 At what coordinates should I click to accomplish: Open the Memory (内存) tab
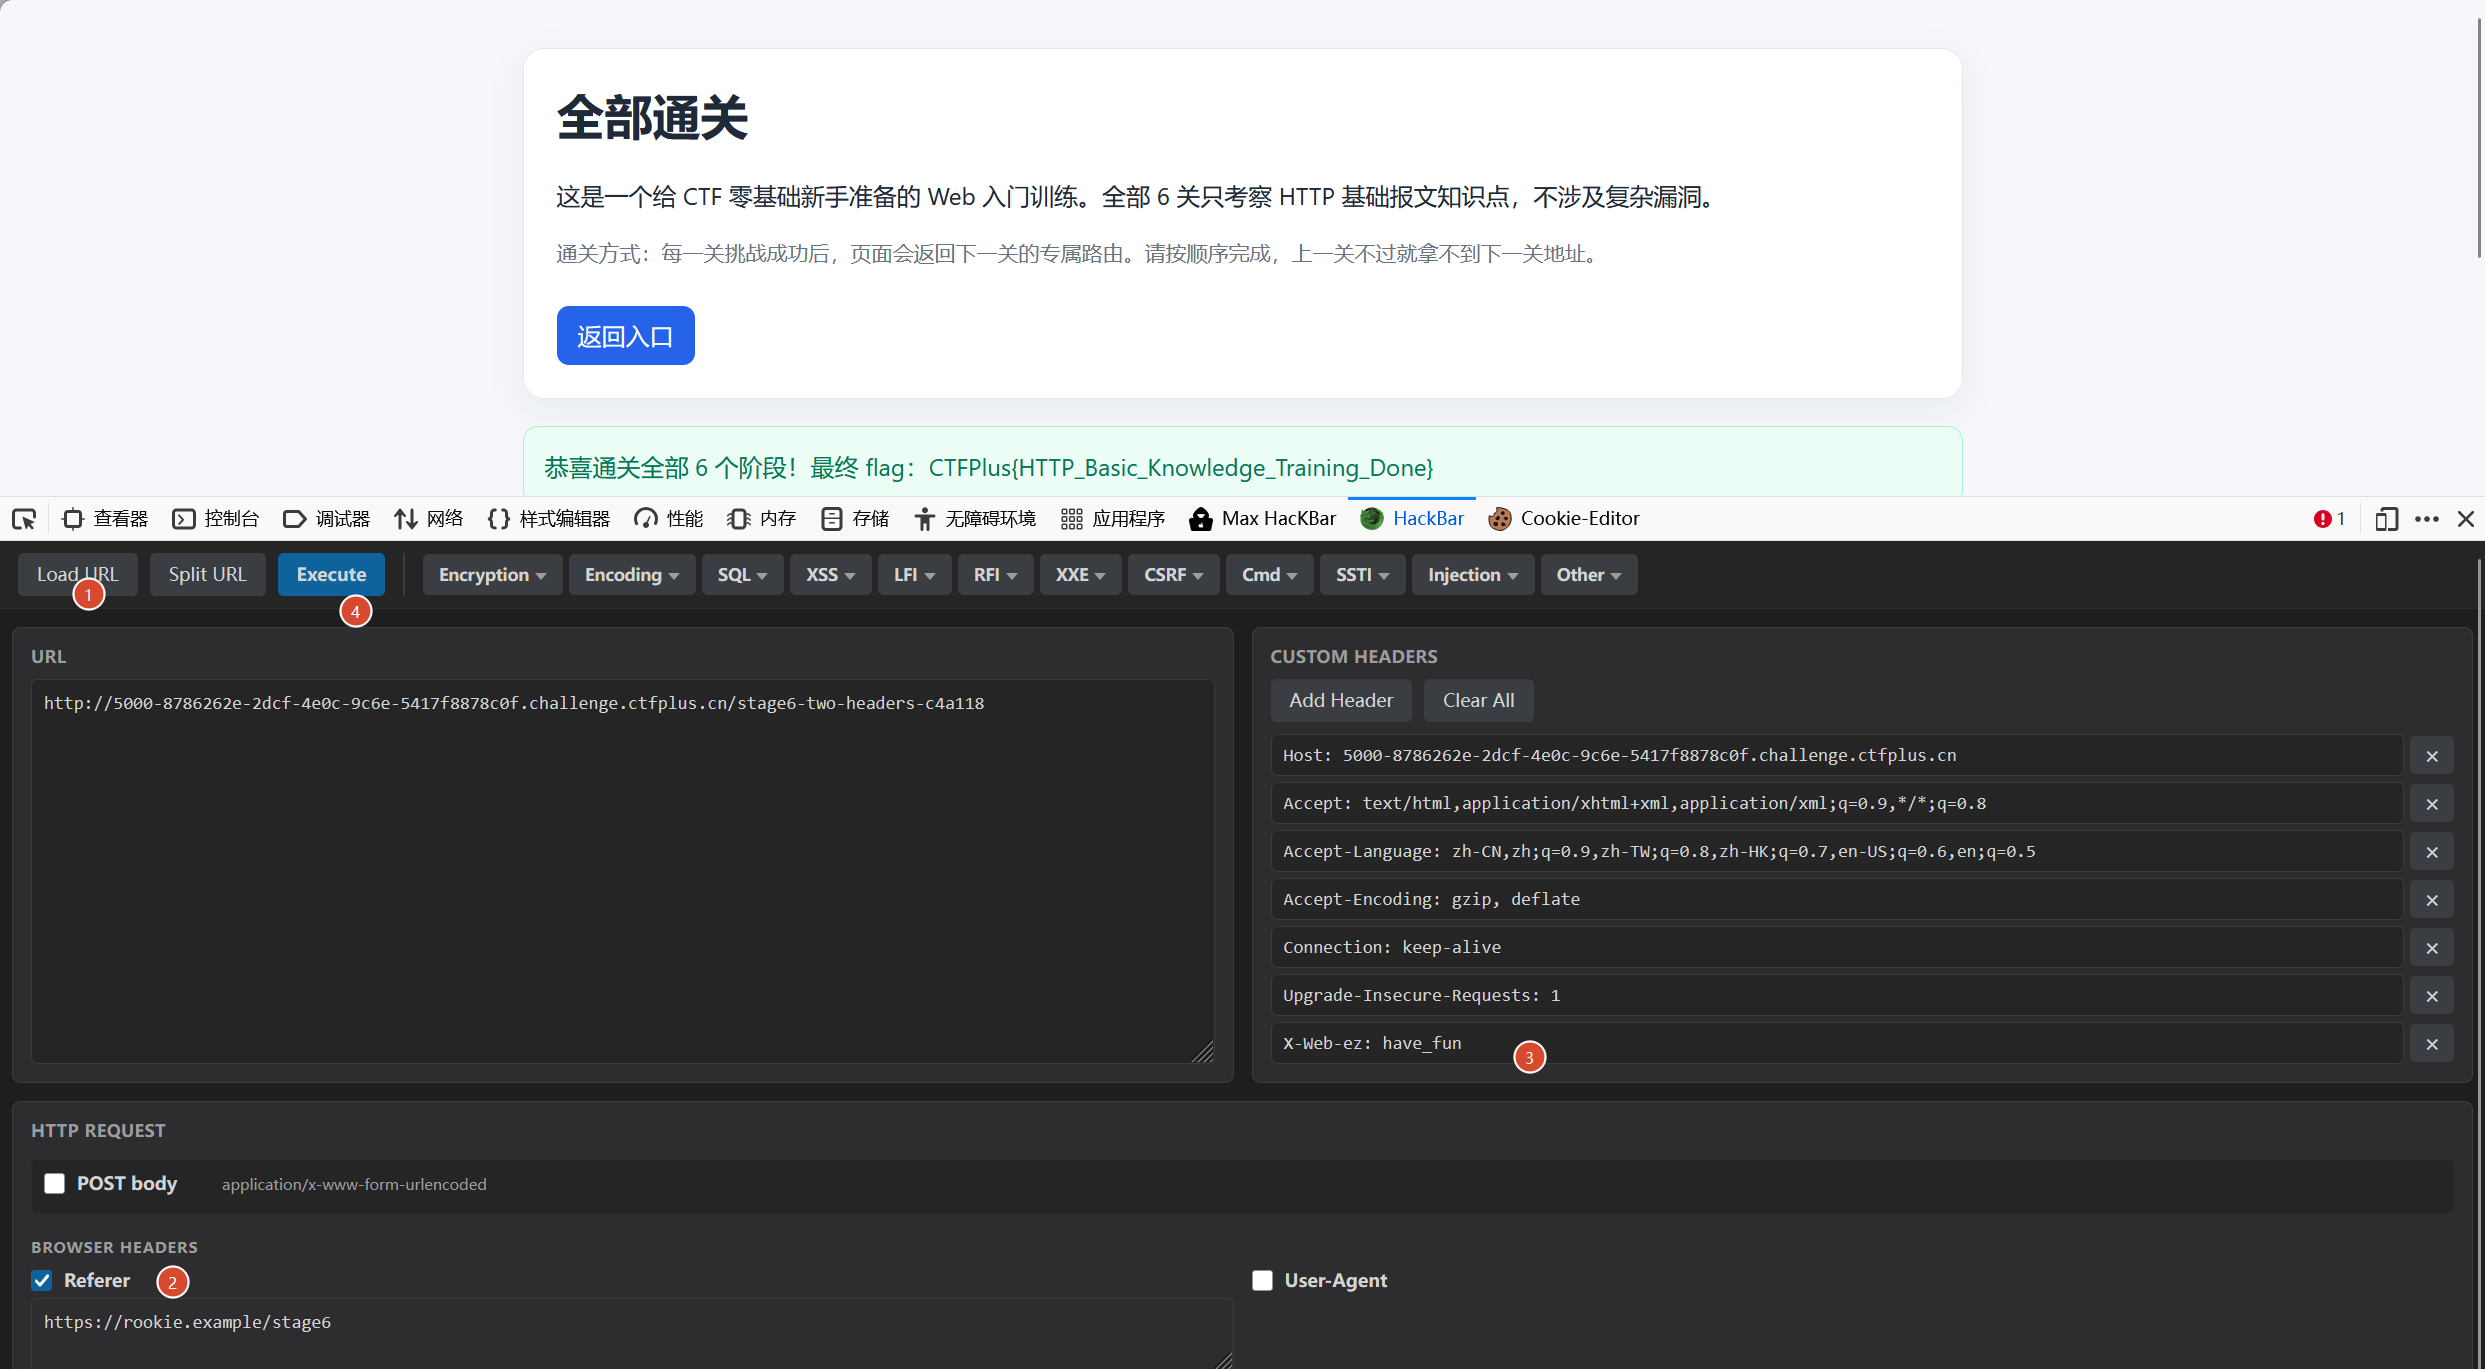pos(761,519)
